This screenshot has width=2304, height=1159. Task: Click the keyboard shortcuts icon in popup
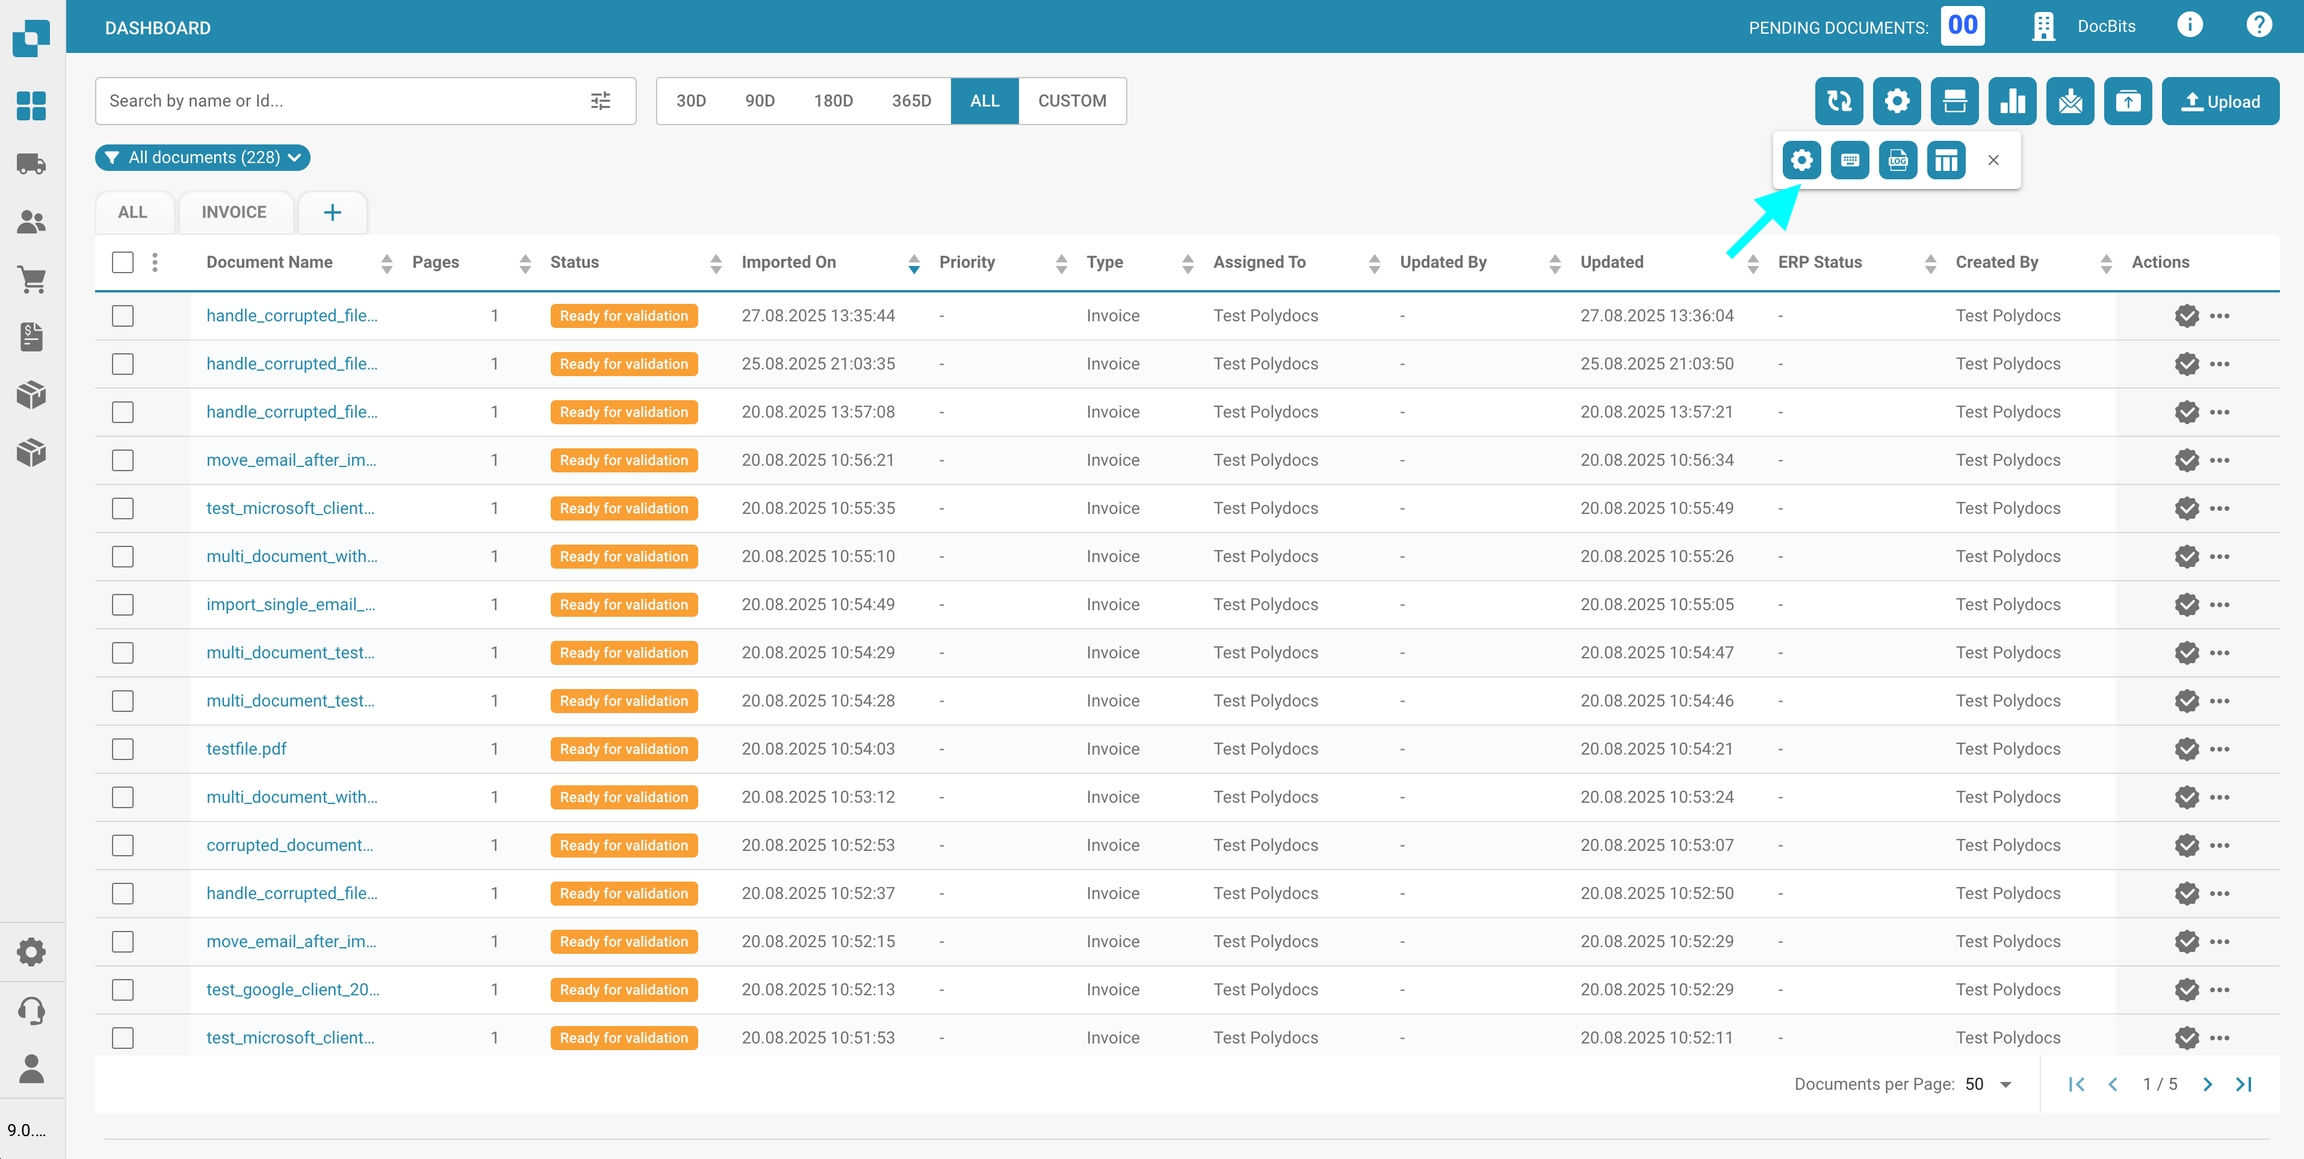click(x=1849, y=160)
